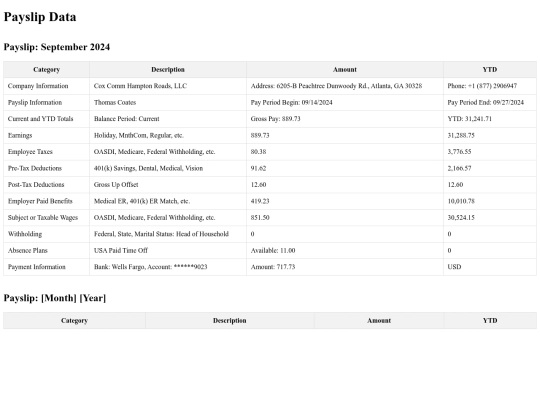This screenshot has width=540, height=405.
Task: Click the 'Category' header in September table
Action: [46, 70]
